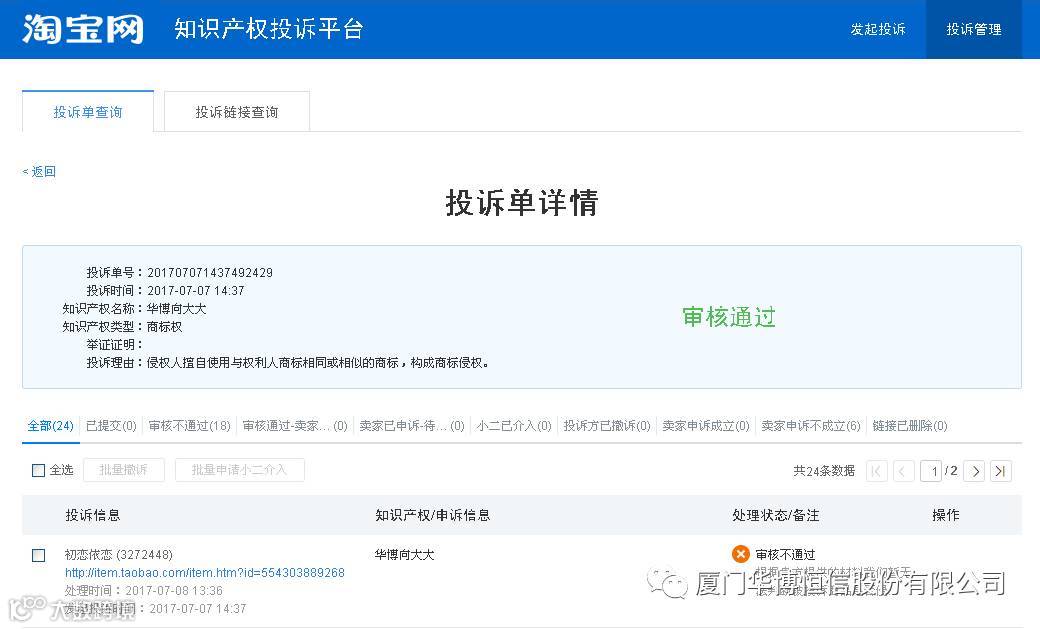The height and width of the screenshot is (629, 1040).
Task: Click 处理时间 2017-07-08 13:36 text
Action: coord(144,591)
